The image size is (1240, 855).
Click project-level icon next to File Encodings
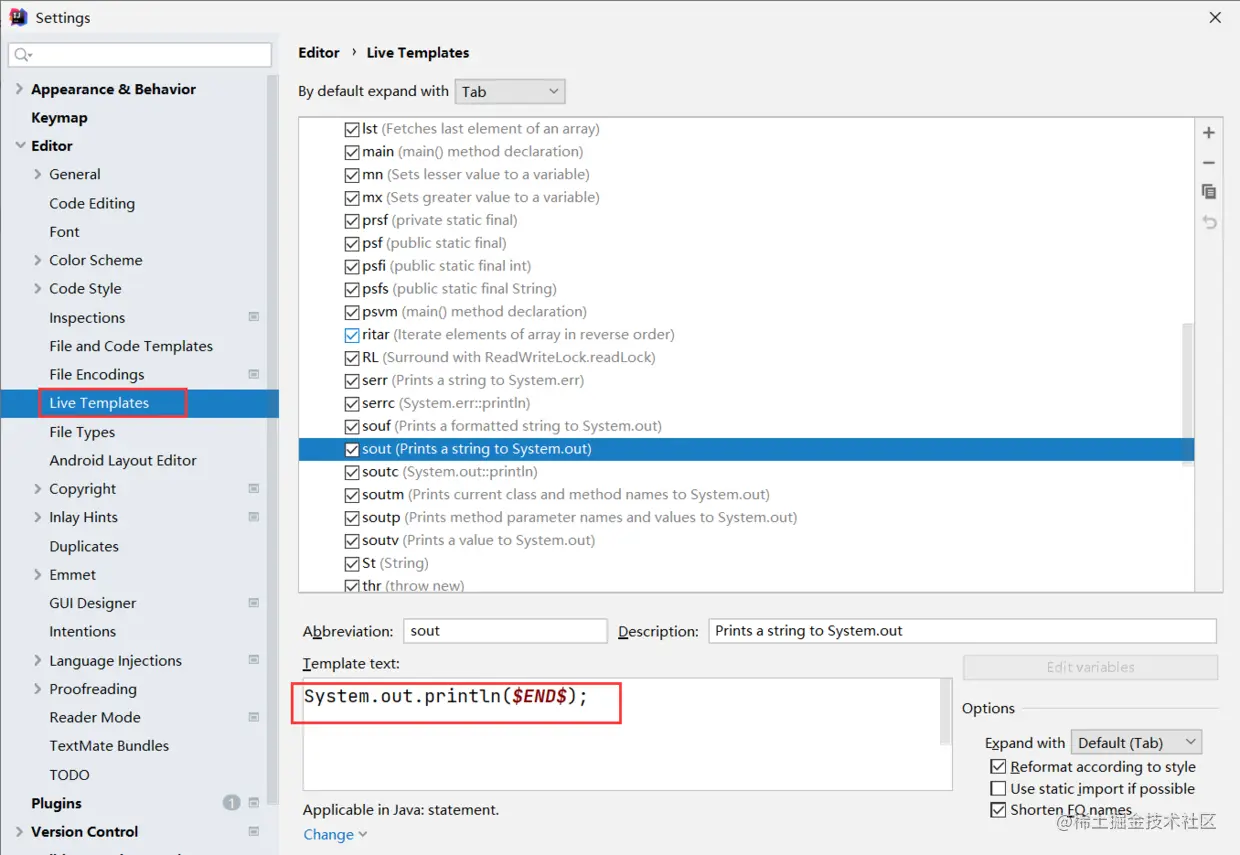[254, 374]
